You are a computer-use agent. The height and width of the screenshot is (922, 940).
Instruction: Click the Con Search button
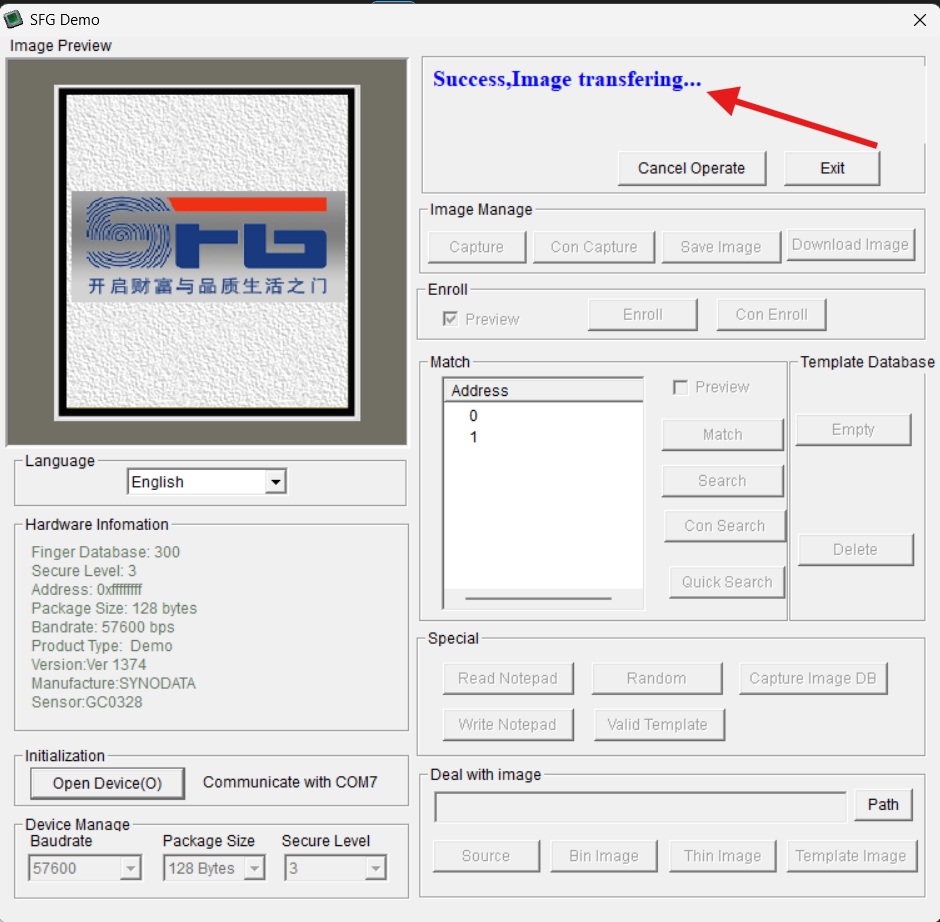[725, 526]
